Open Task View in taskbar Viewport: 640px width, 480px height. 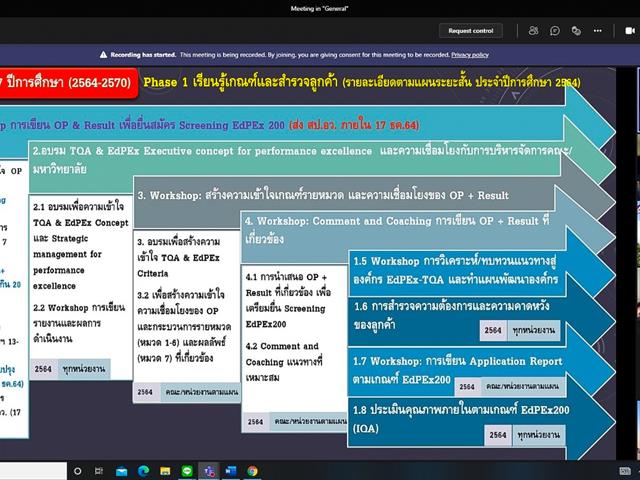99,471
